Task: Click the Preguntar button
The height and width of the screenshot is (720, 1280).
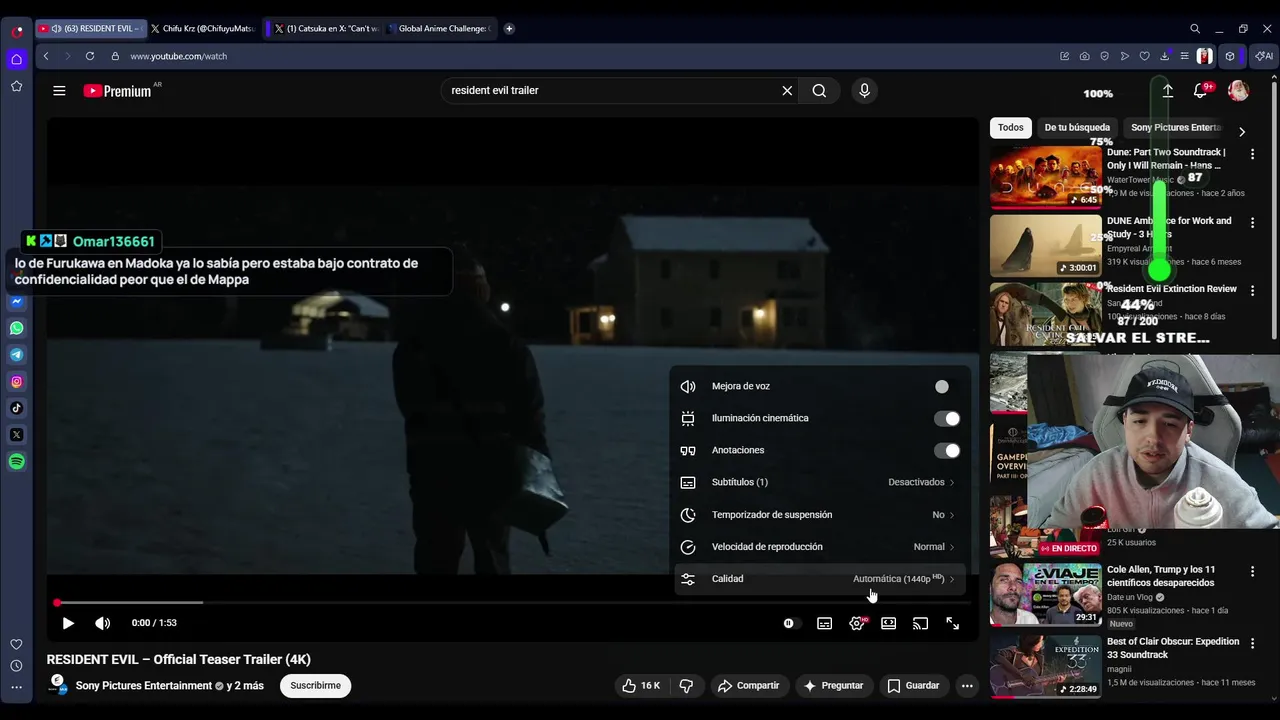Action: point(833,685)
